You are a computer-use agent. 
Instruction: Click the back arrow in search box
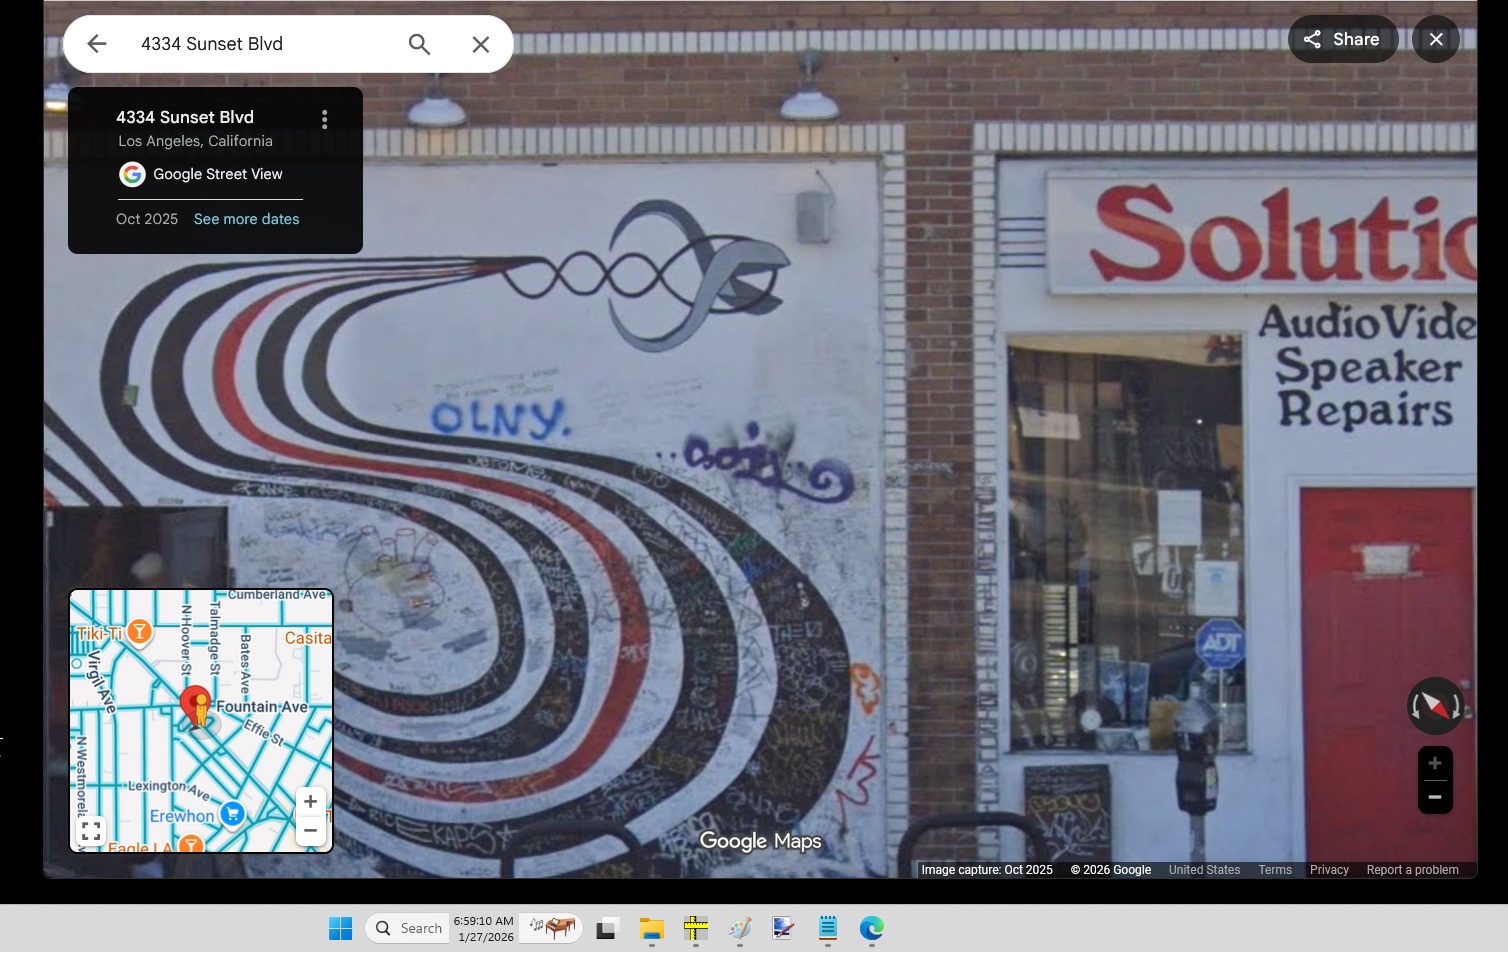97,44
